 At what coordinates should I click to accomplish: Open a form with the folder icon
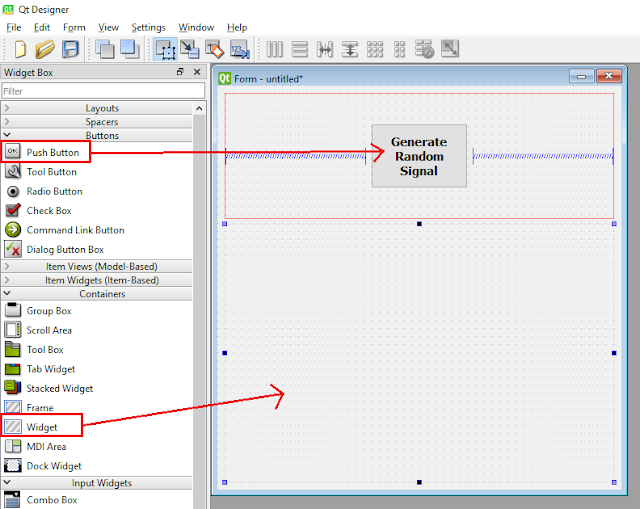click(45, 49)
